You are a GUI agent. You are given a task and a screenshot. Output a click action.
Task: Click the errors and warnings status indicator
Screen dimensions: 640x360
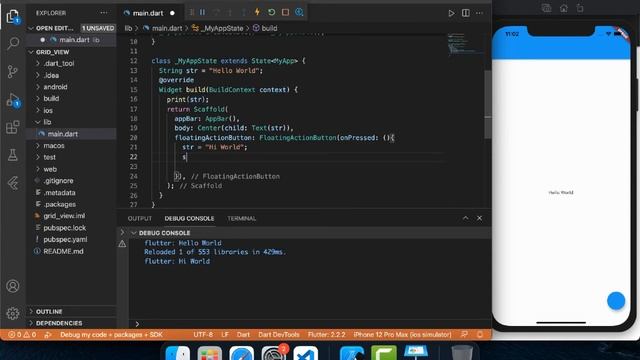(22, 335)
